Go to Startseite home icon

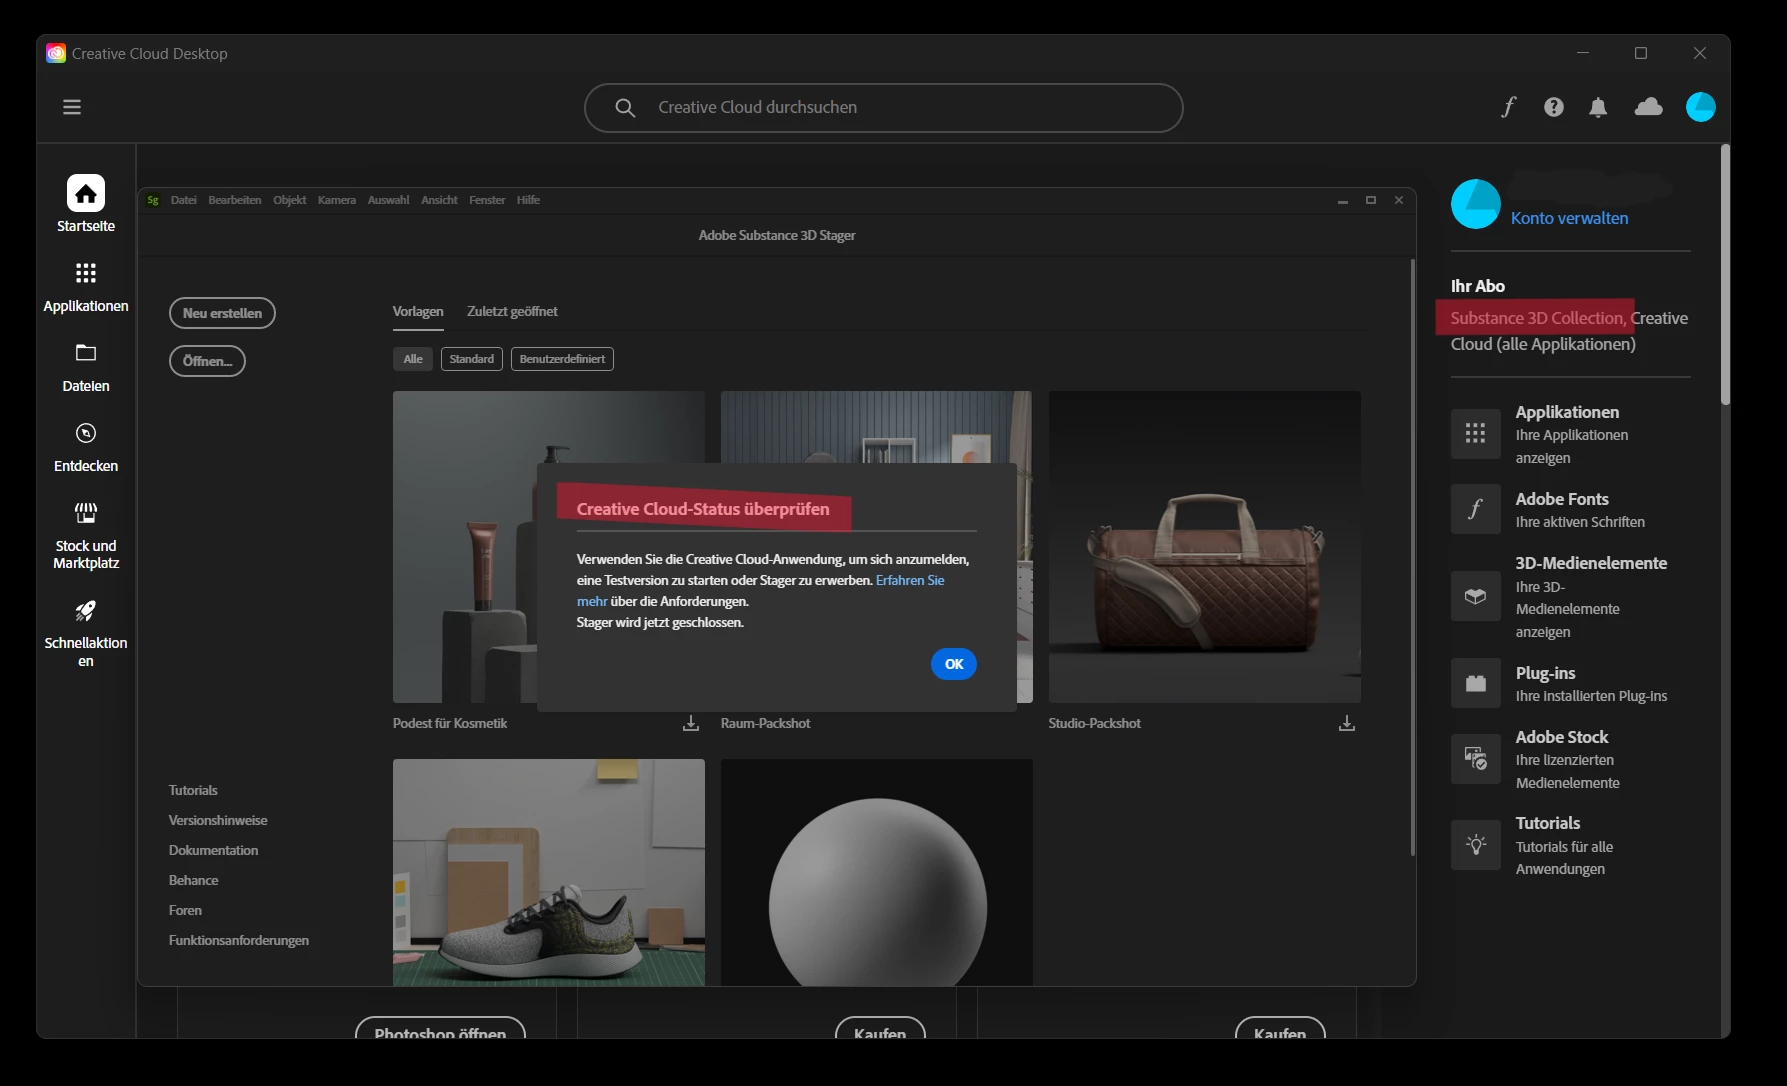click(86, 193)
